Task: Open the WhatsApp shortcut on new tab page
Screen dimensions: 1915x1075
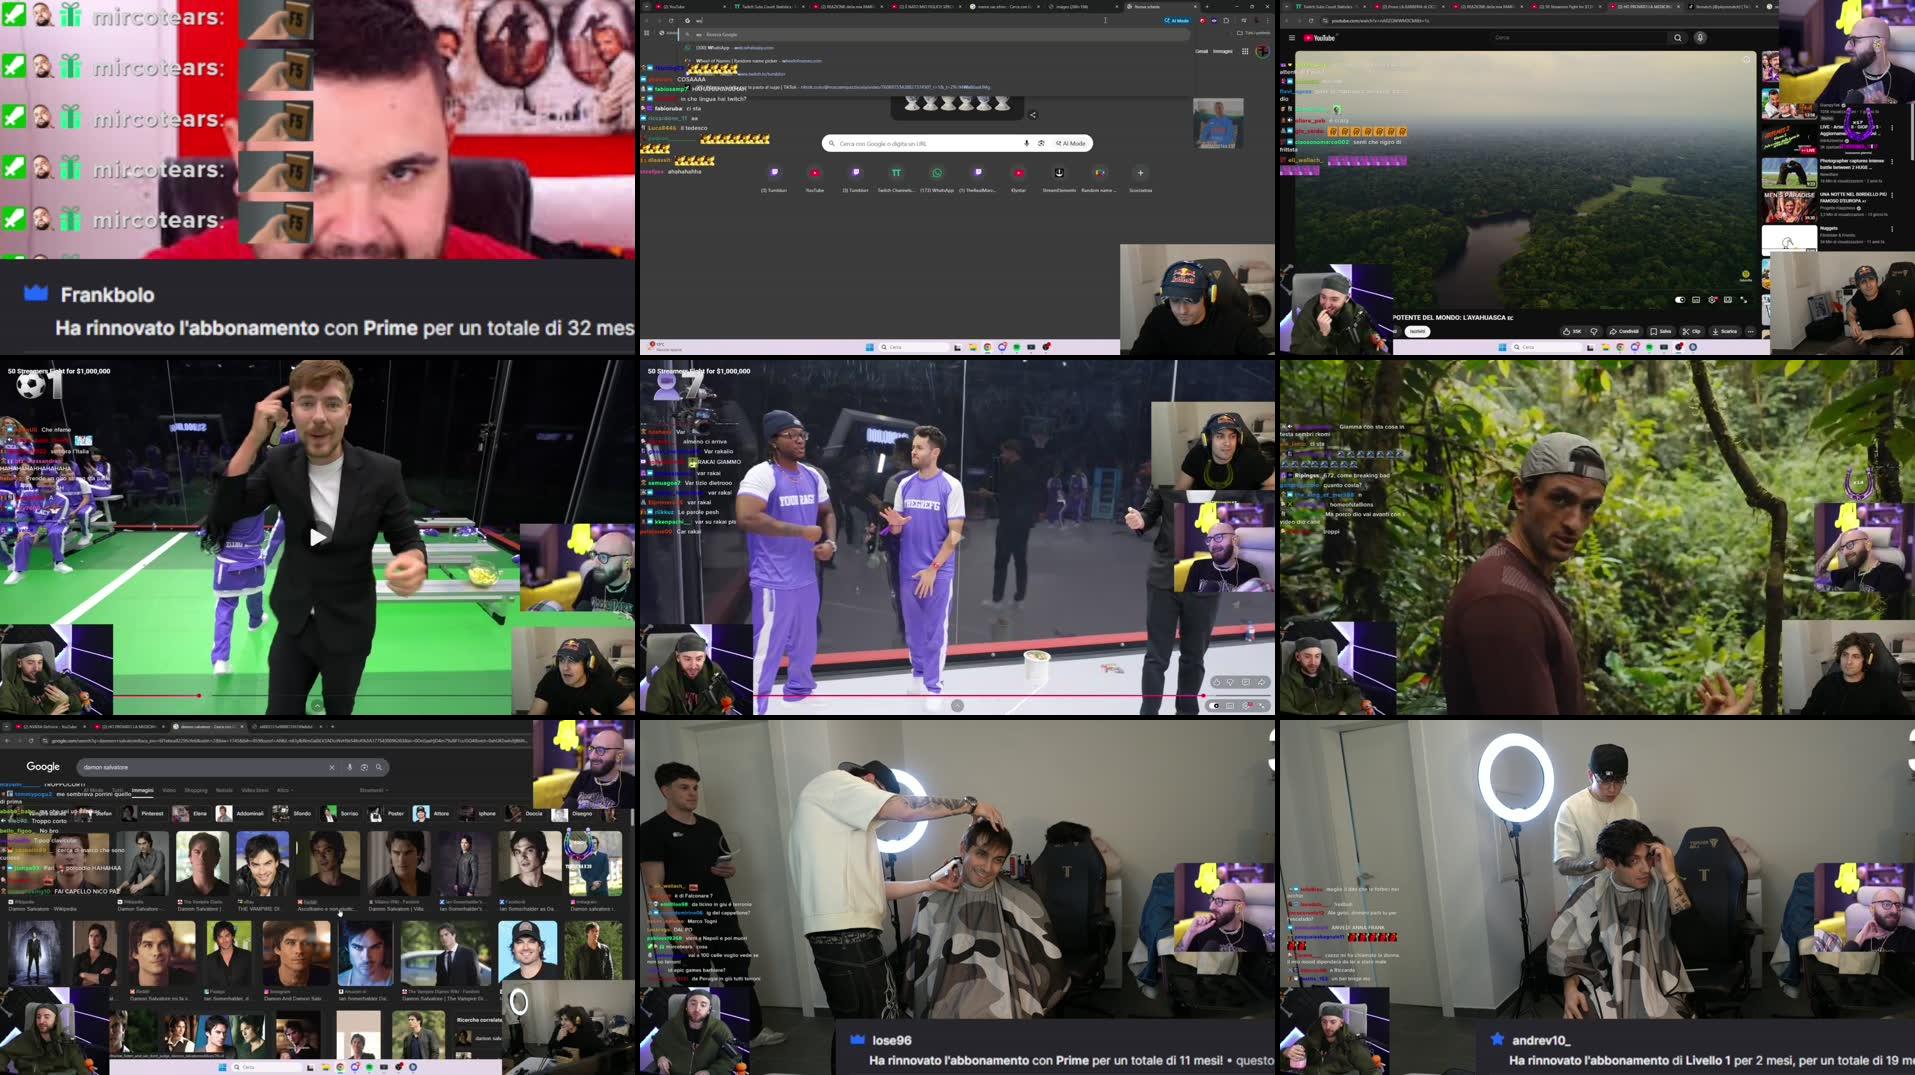Action: [x=937, y=173]
